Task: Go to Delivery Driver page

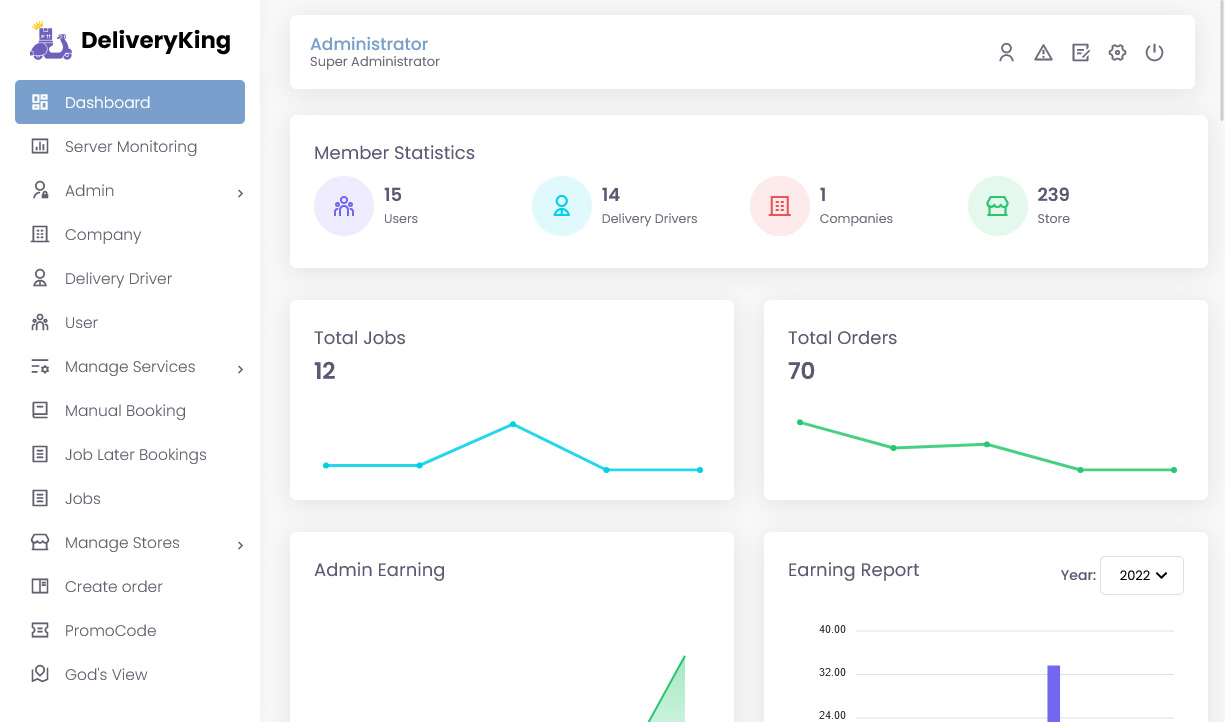Action: 118,279
